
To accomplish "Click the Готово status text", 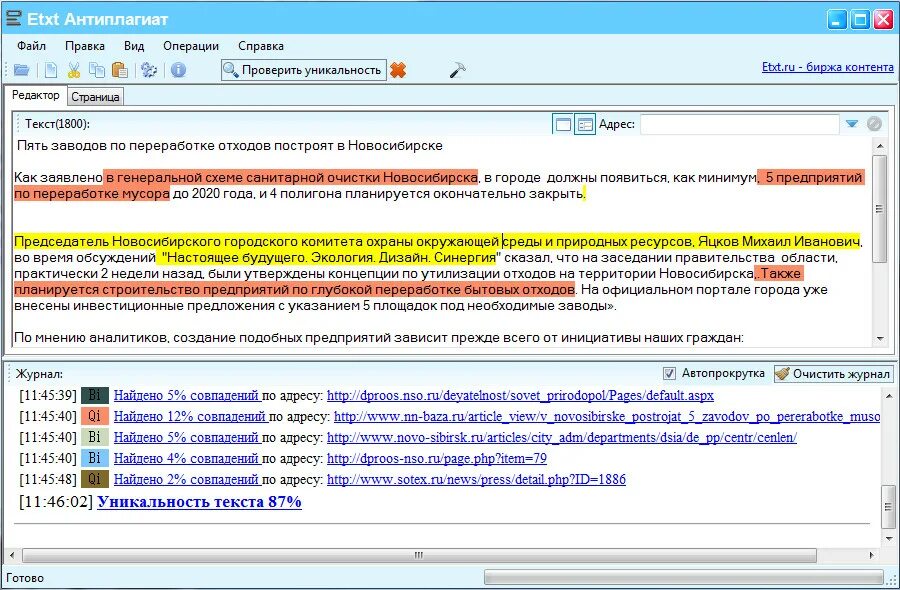I will click(25, 578).
